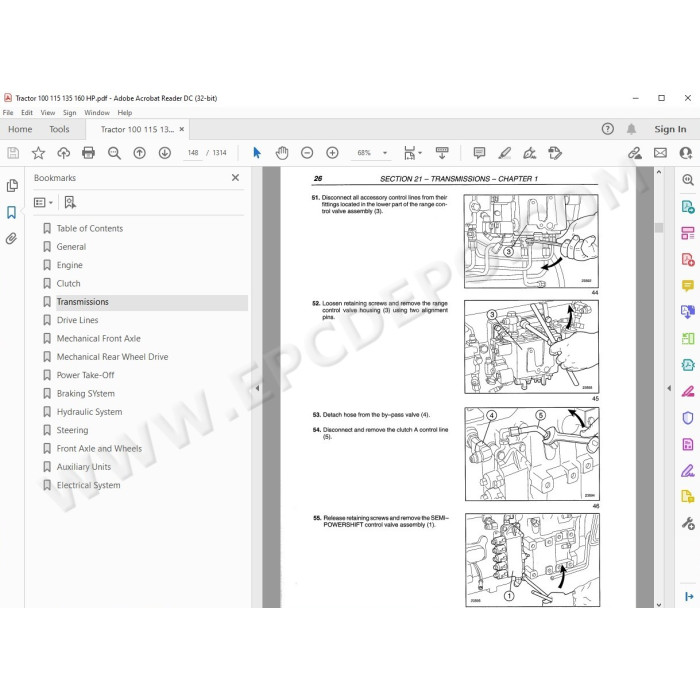Go to next page arrow
Image resolution: width=700 pixels, height=700 pixels.
(x=165, y=153)
